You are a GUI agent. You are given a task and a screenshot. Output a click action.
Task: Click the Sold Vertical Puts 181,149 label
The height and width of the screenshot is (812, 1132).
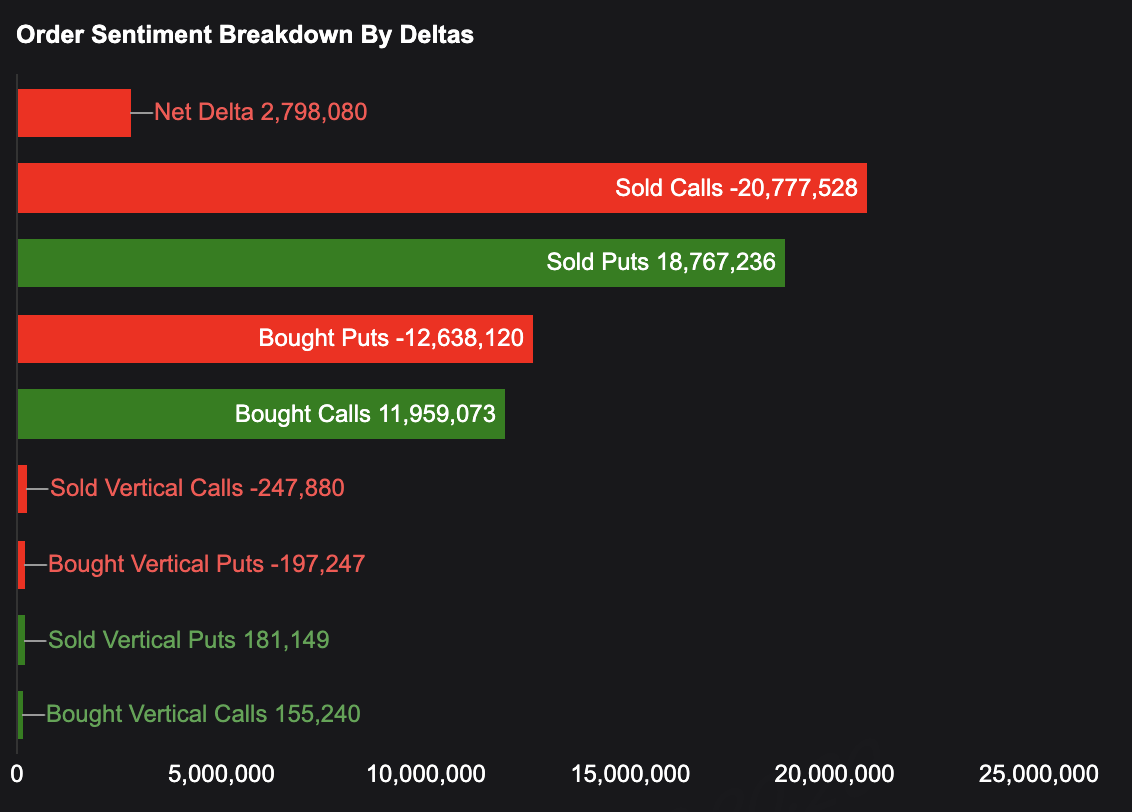(189, 640)
